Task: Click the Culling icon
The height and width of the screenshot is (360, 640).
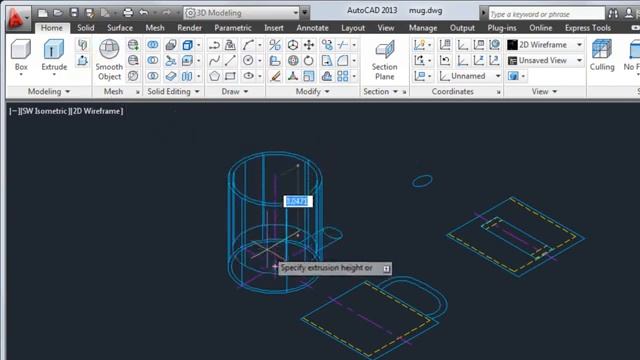Action: point(602,56)
